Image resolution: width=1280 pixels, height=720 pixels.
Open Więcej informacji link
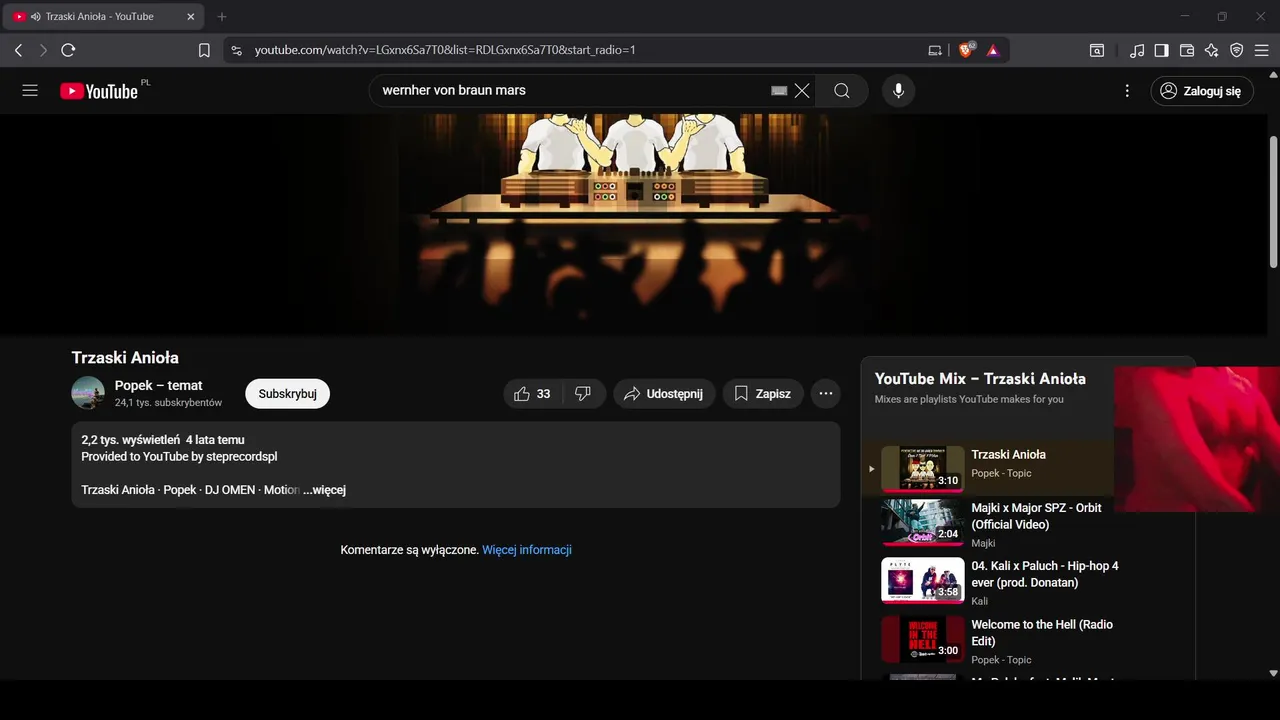pyautogui.click(x=527, y=550)
